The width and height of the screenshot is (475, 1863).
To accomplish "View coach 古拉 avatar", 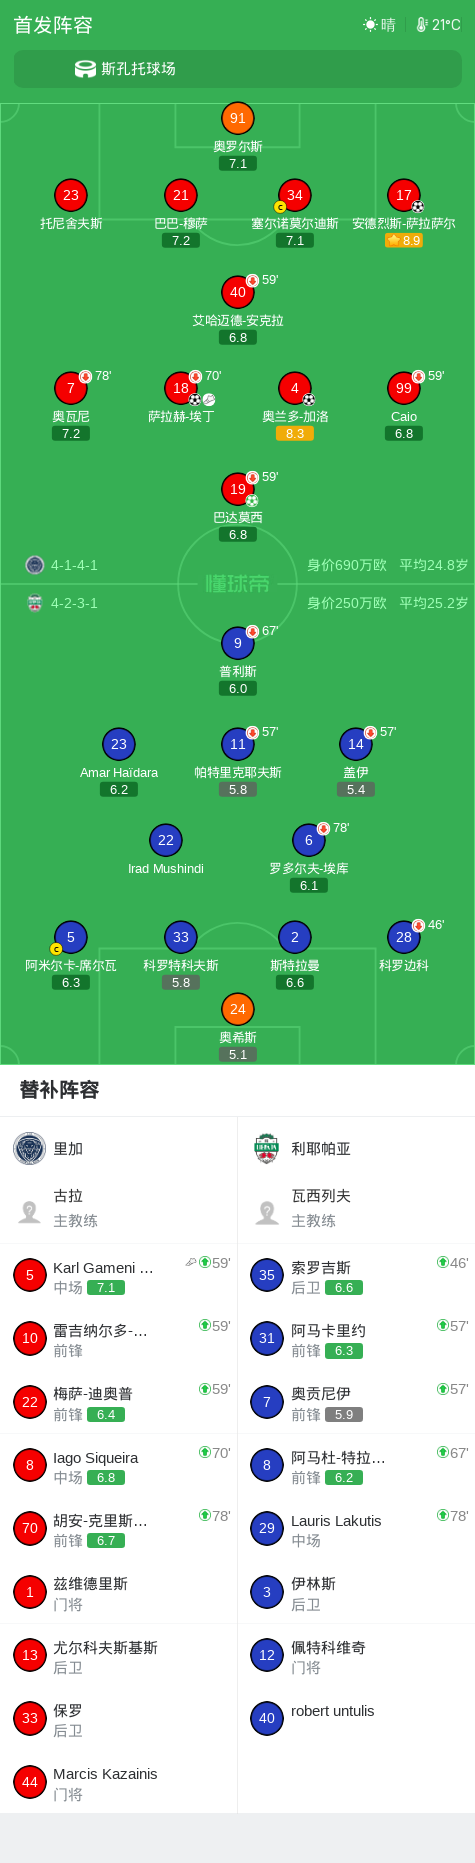I will [x=30, y=1211].
